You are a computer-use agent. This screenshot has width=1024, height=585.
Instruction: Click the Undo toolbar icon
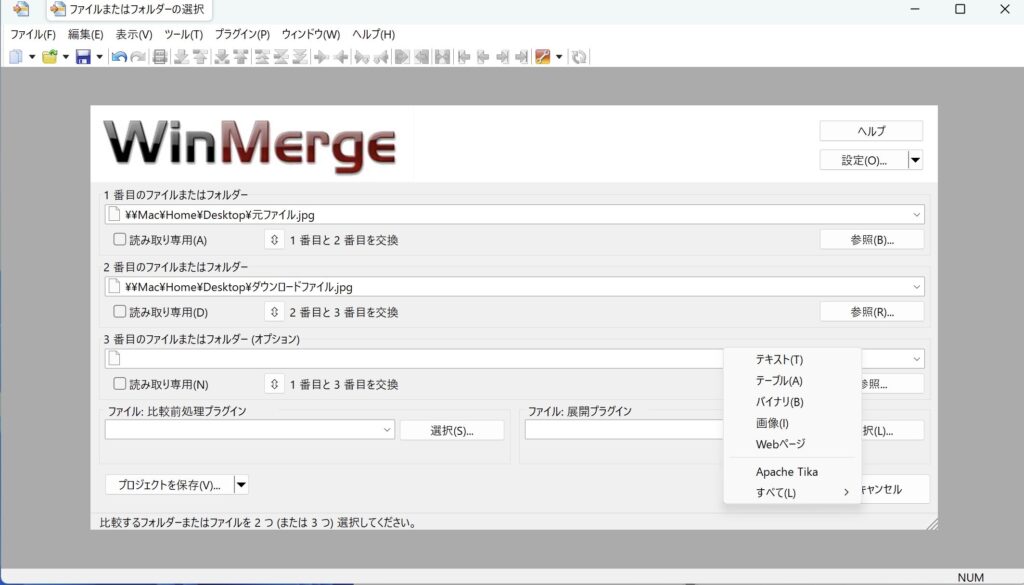pyautogui.click(x=119, y=57)
